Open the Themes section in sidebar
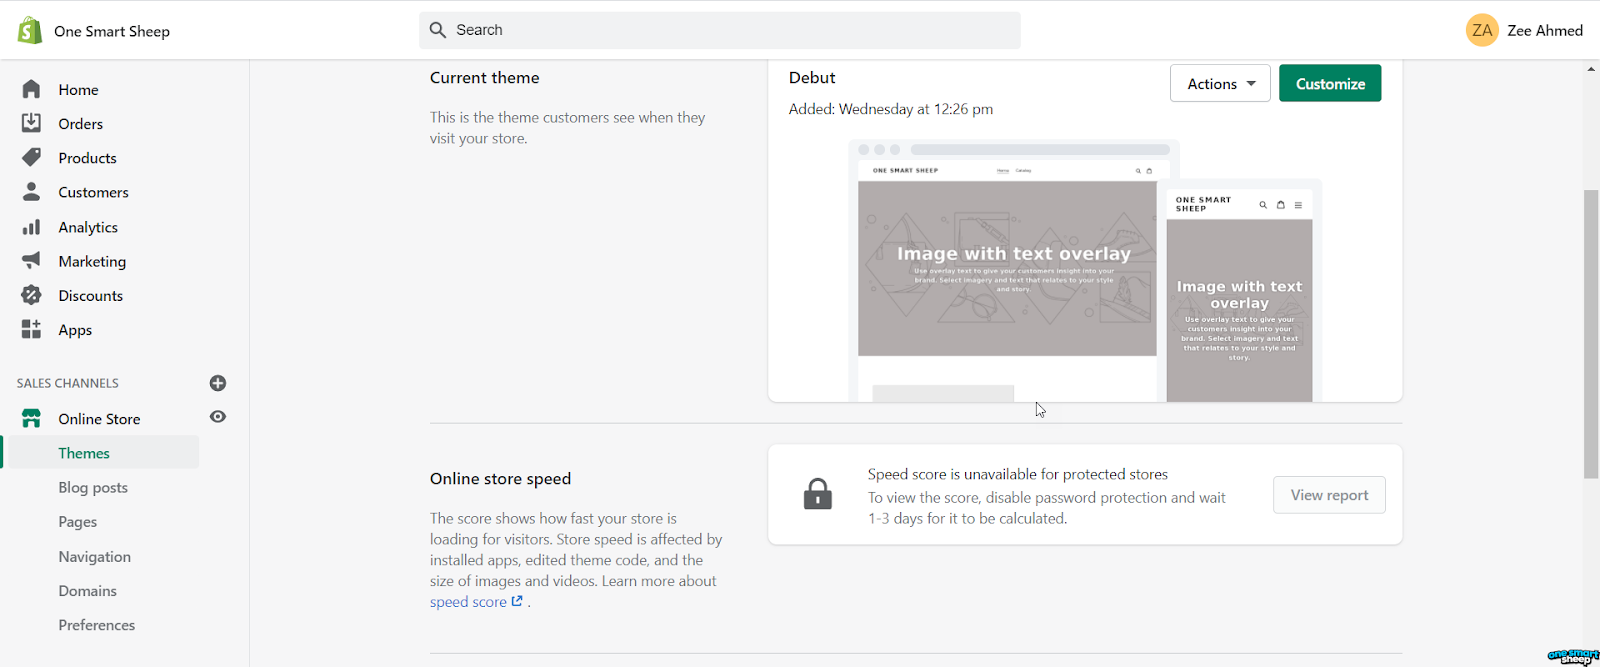 click(84, 453)
